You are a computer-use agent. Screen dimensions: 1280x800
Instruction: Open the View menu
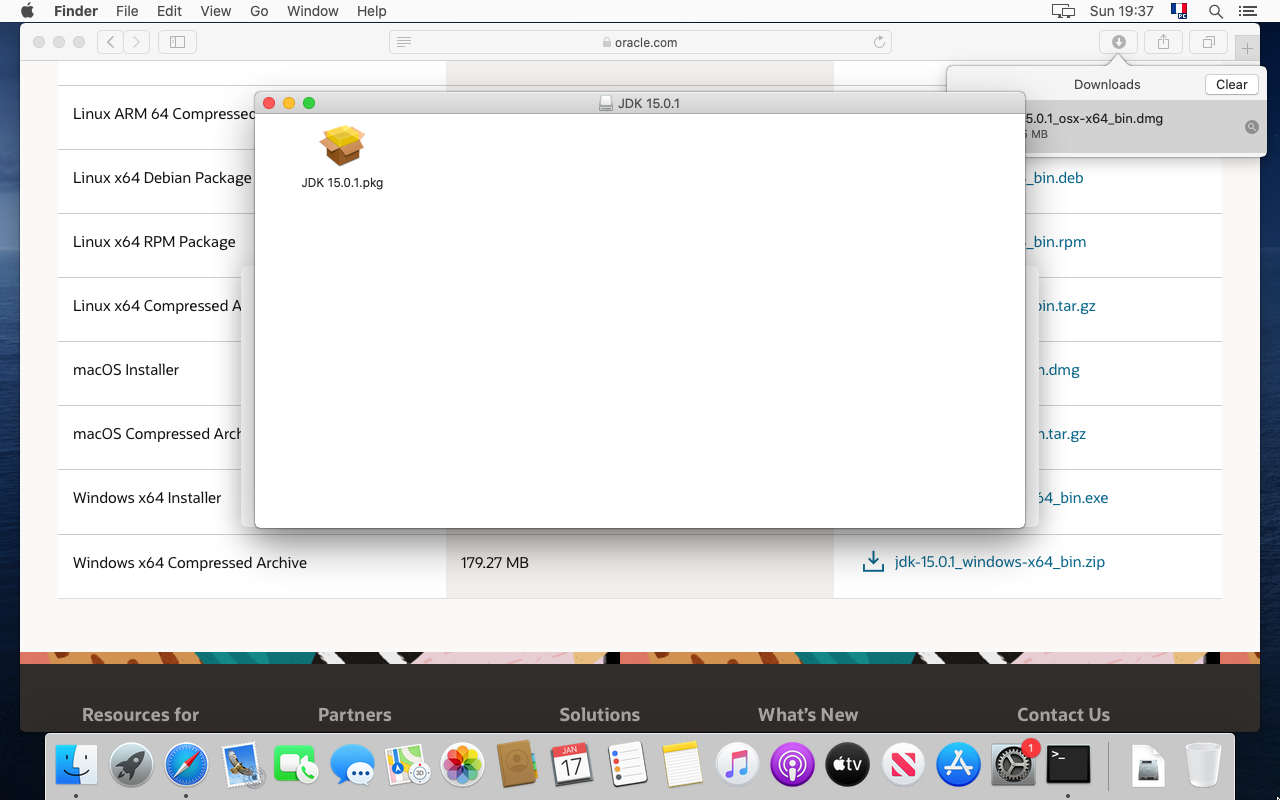click(216, 11)
